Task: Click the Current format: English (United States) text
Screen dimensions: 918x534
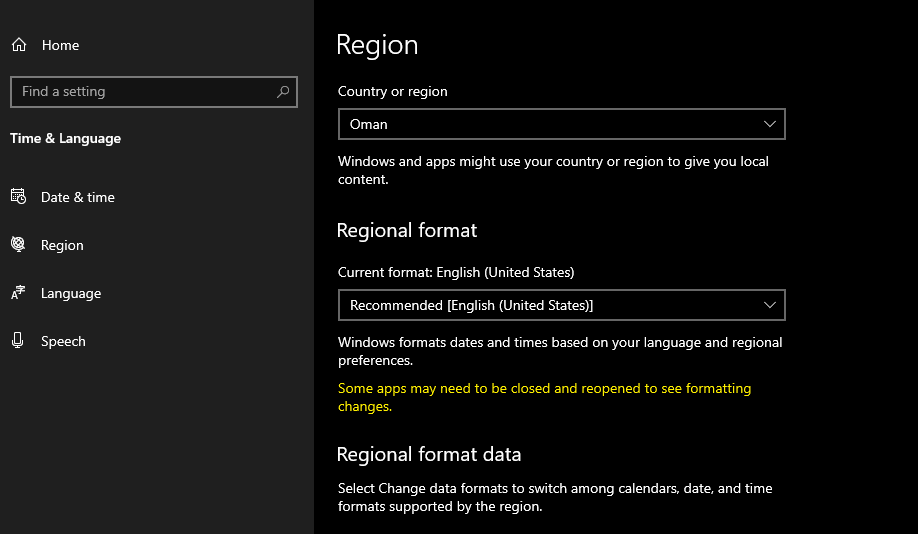Action: click(456, 272)
